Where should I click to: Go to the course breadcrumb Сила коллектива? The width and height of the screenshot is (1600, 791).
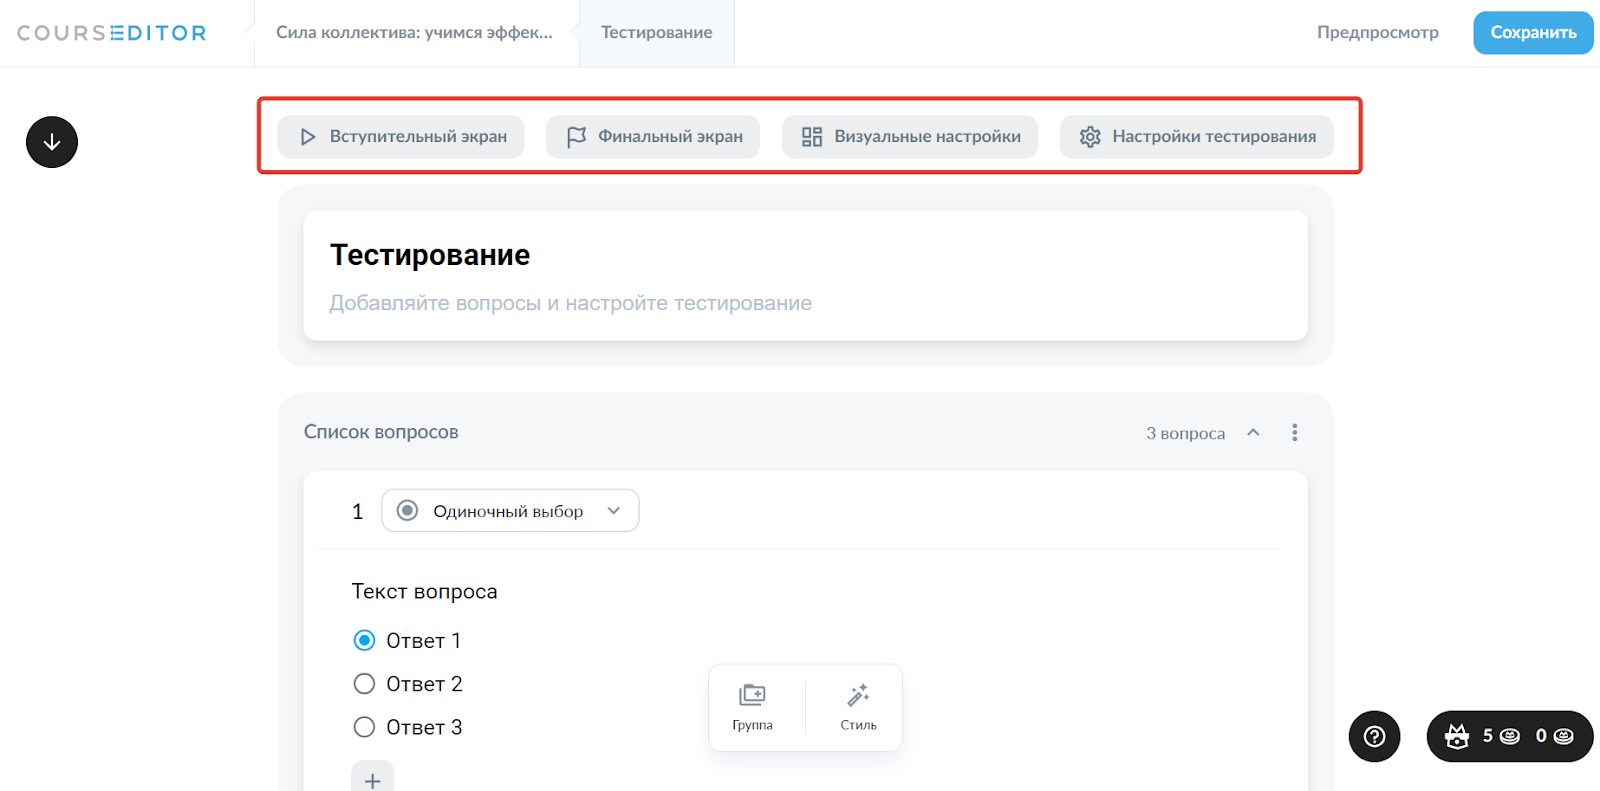(414, 32)
